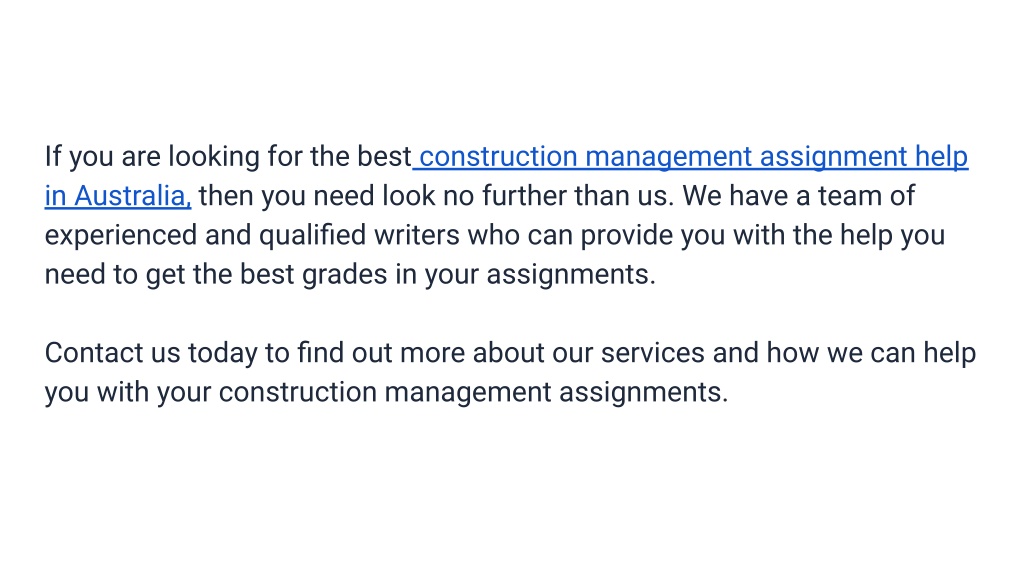The image size is (1024, 576).
Task: Click the words 'how we can help'
Action: pos(871,353)
